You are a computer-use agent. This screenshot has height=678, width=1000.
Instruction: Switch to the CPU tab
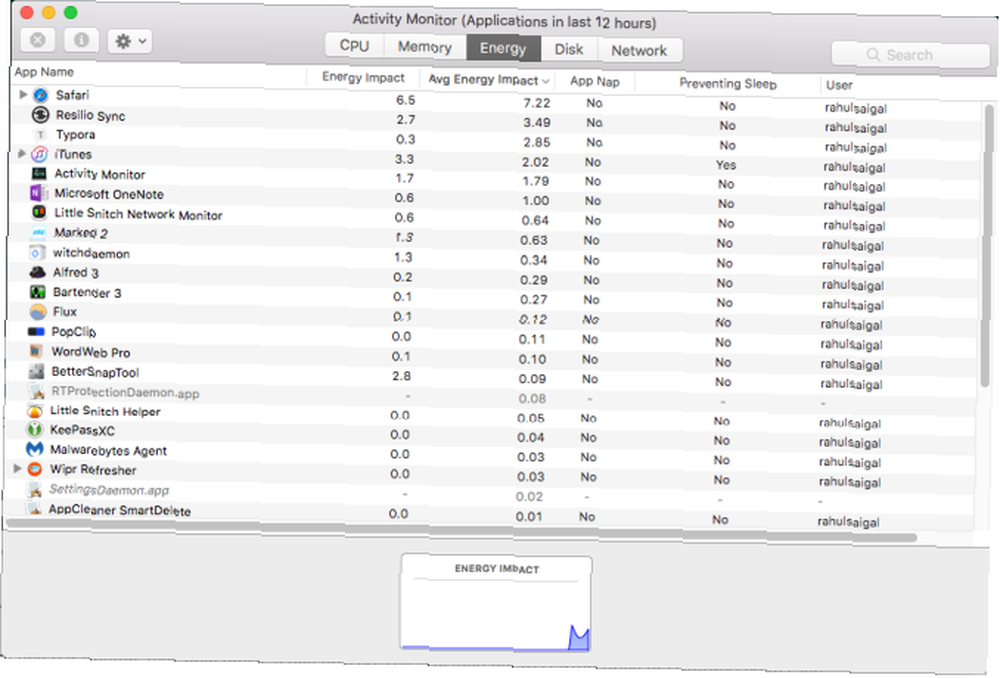[x=355, y=46]
